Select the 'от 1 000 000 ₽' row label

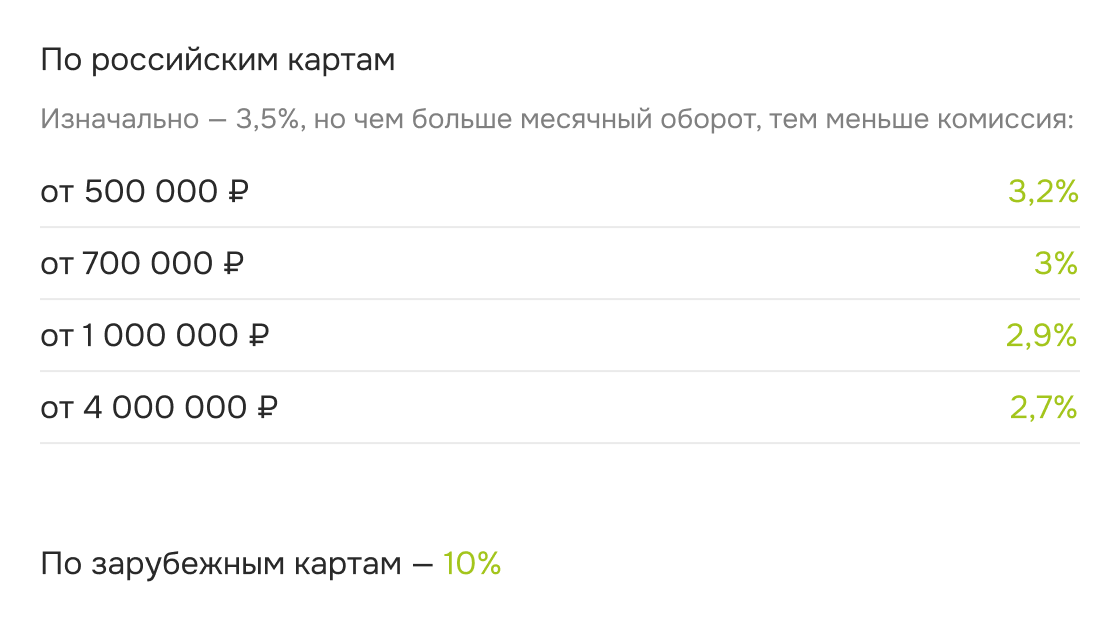[154, 336]
